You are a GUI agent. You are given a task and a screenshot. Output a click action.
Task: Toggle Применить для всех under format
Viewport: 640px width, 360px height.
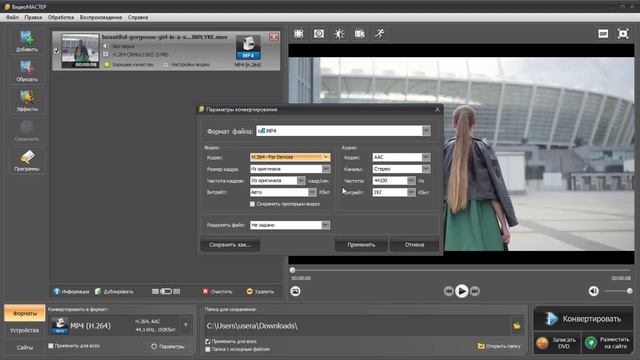click(51, 346)
